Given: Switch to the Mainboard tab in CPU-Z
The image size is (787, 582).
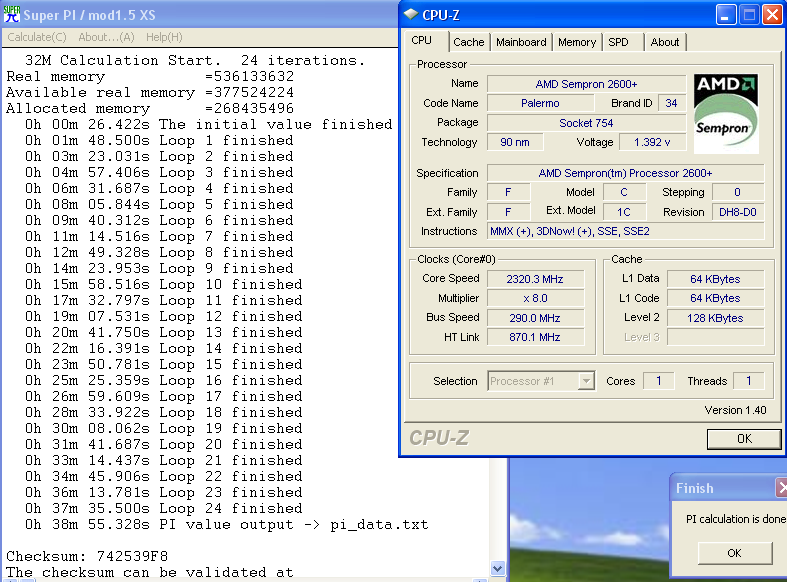Looking at the screenshot, I should [521, 42].
